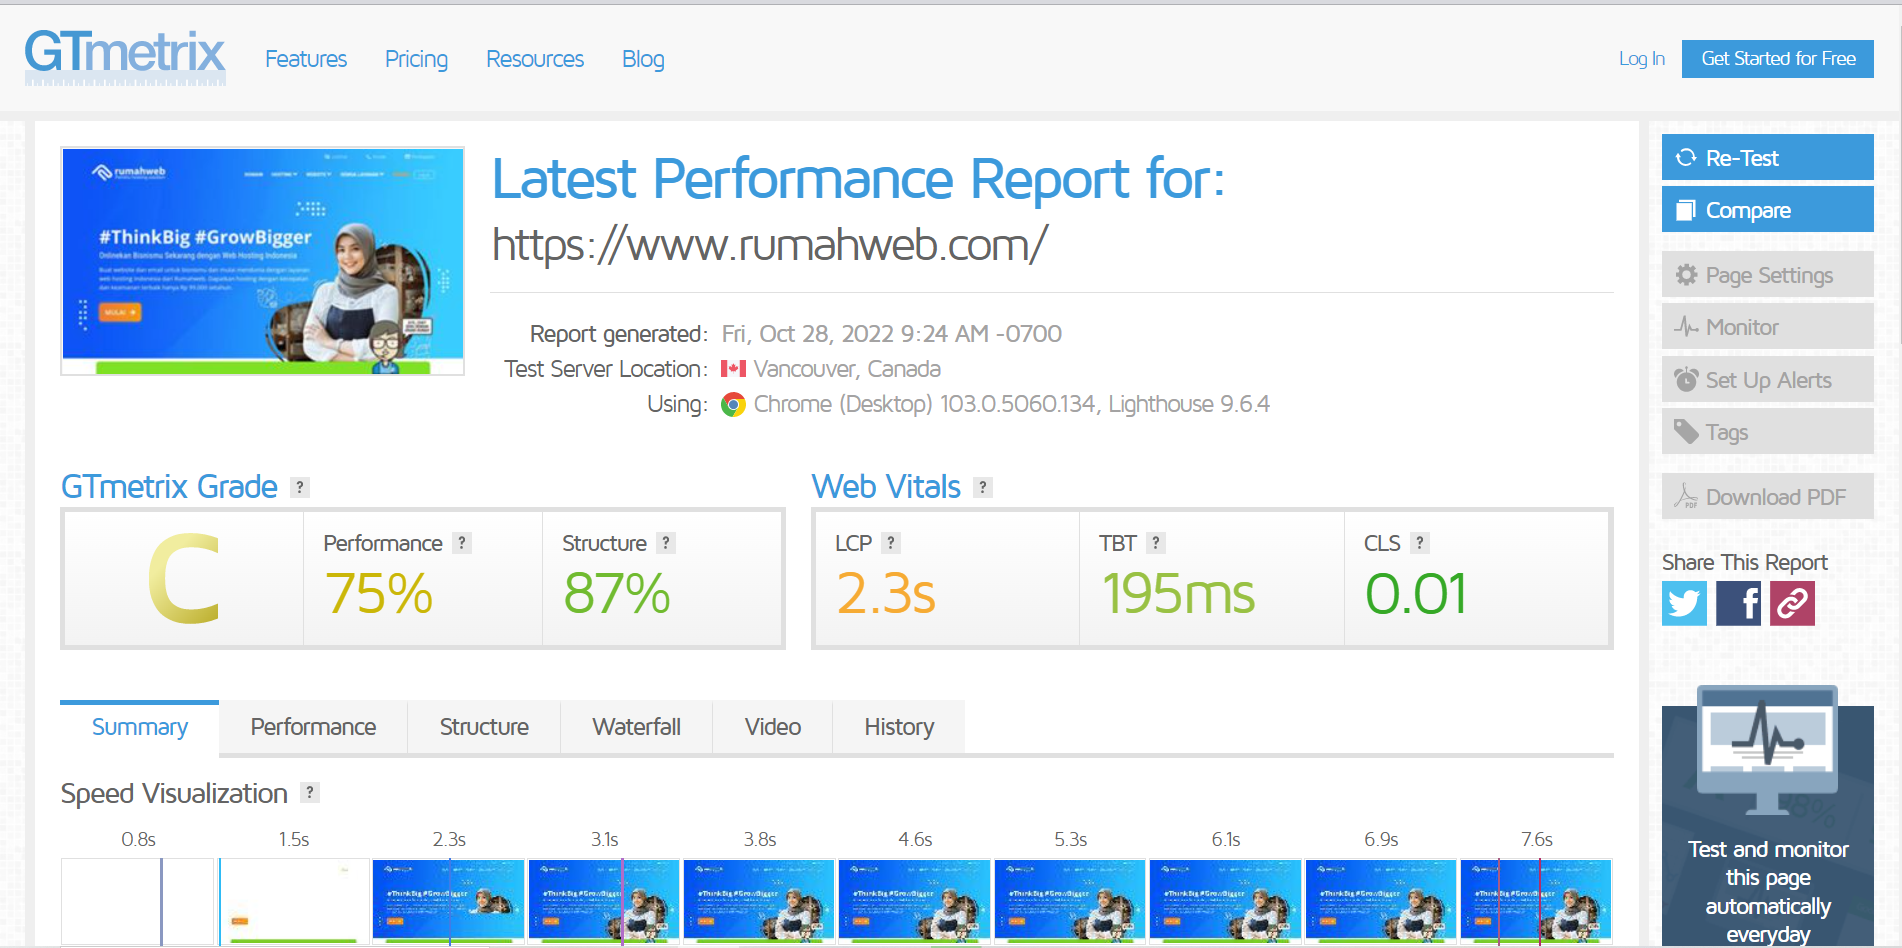The image size is (1902, 948).
Task: Click help icon next to TBT
Action: 1155,543
